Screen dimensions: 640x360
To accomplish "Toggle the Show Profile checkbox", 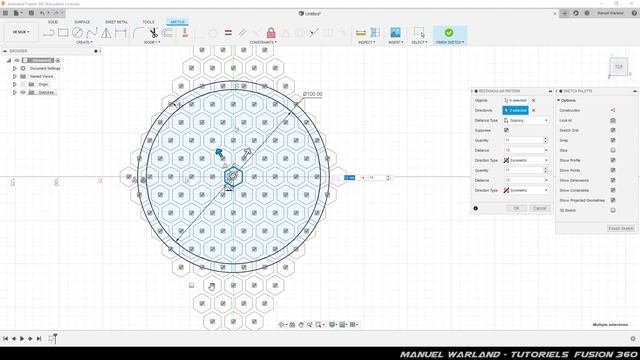I will pos(613,160).
